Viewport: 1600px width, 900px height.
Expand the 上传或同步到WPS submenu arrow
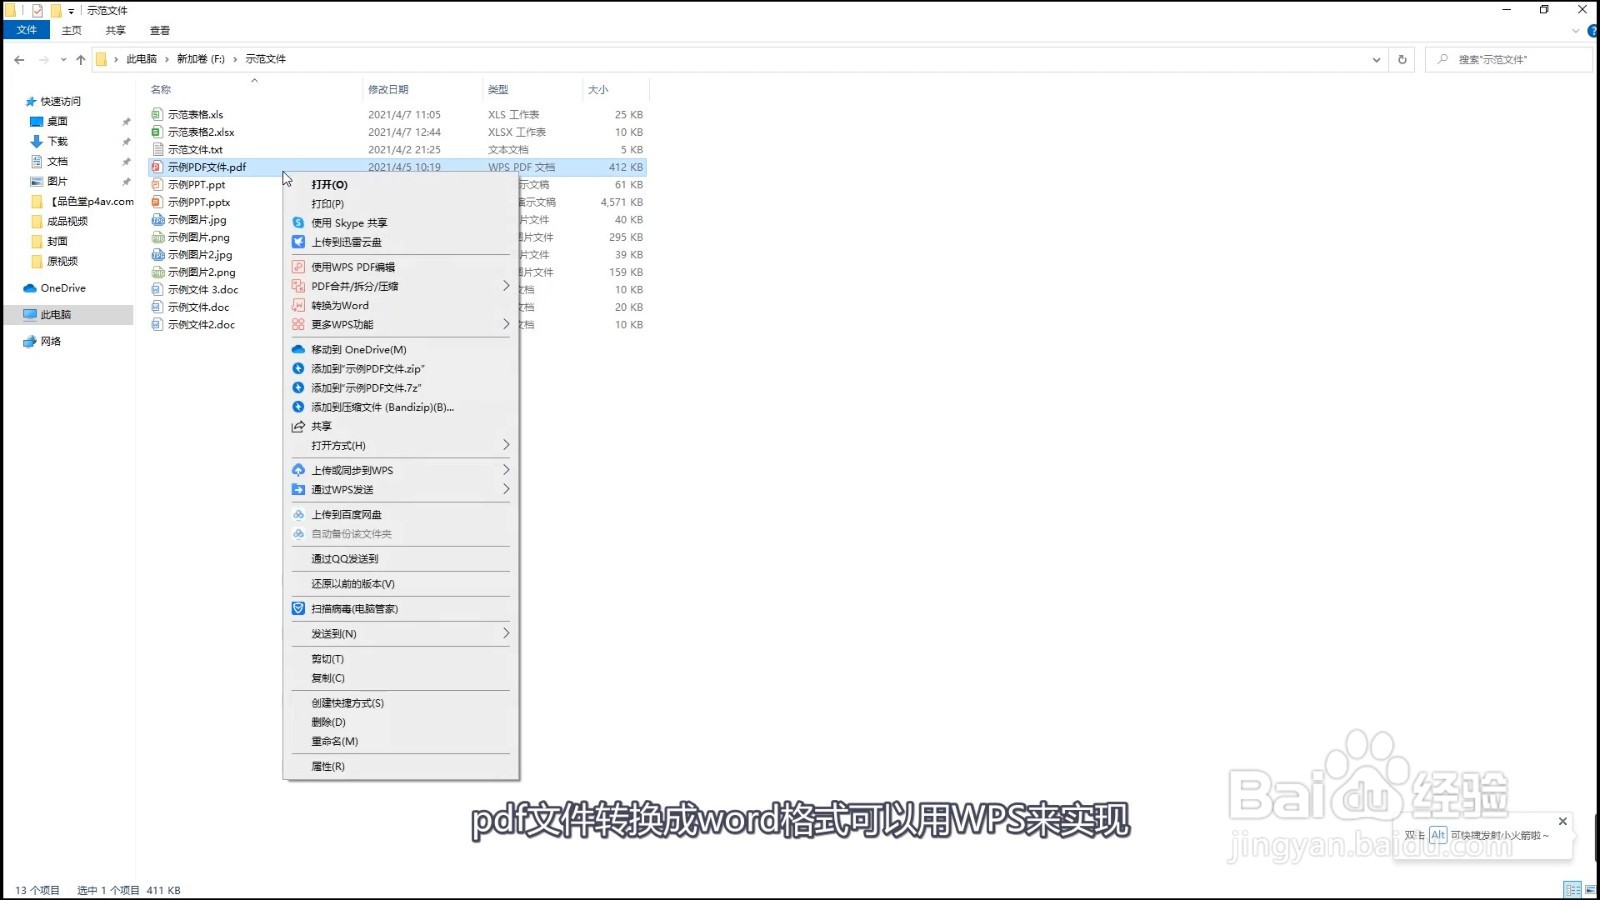pos(506,470)
